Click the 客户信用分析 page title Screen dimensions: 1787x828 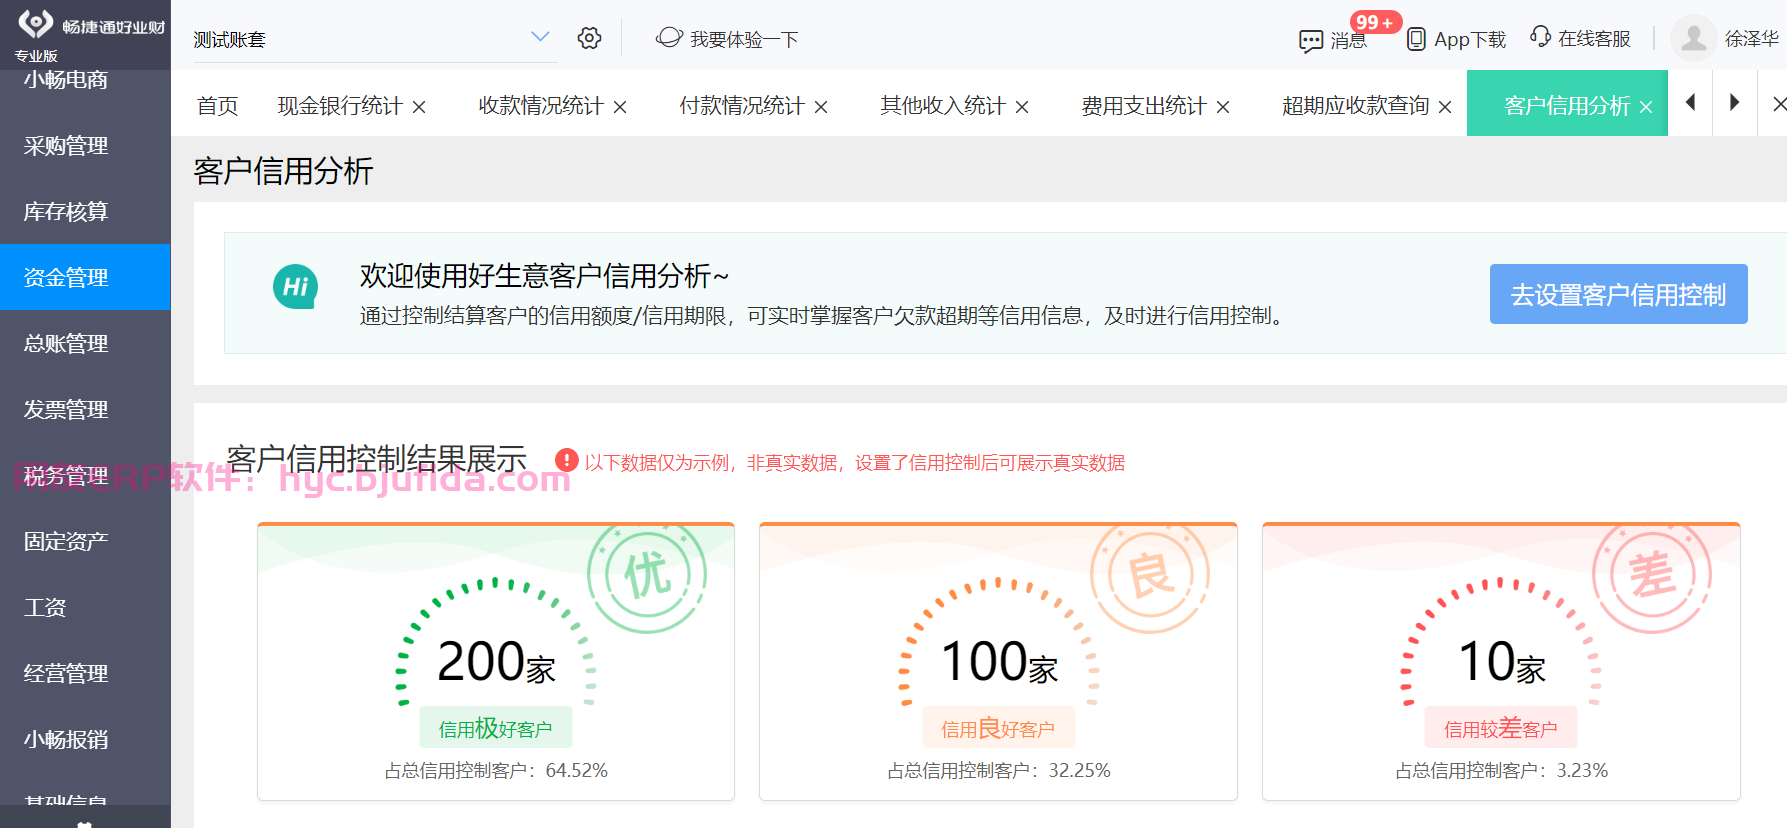pos(283,171)
